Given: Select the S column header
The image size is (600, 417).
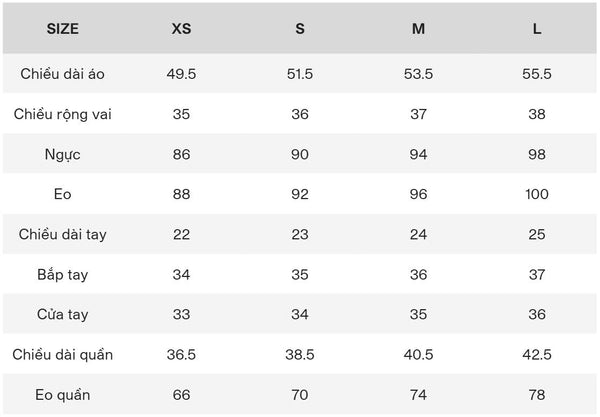Looking at the screenshot, I should point(300,29).
